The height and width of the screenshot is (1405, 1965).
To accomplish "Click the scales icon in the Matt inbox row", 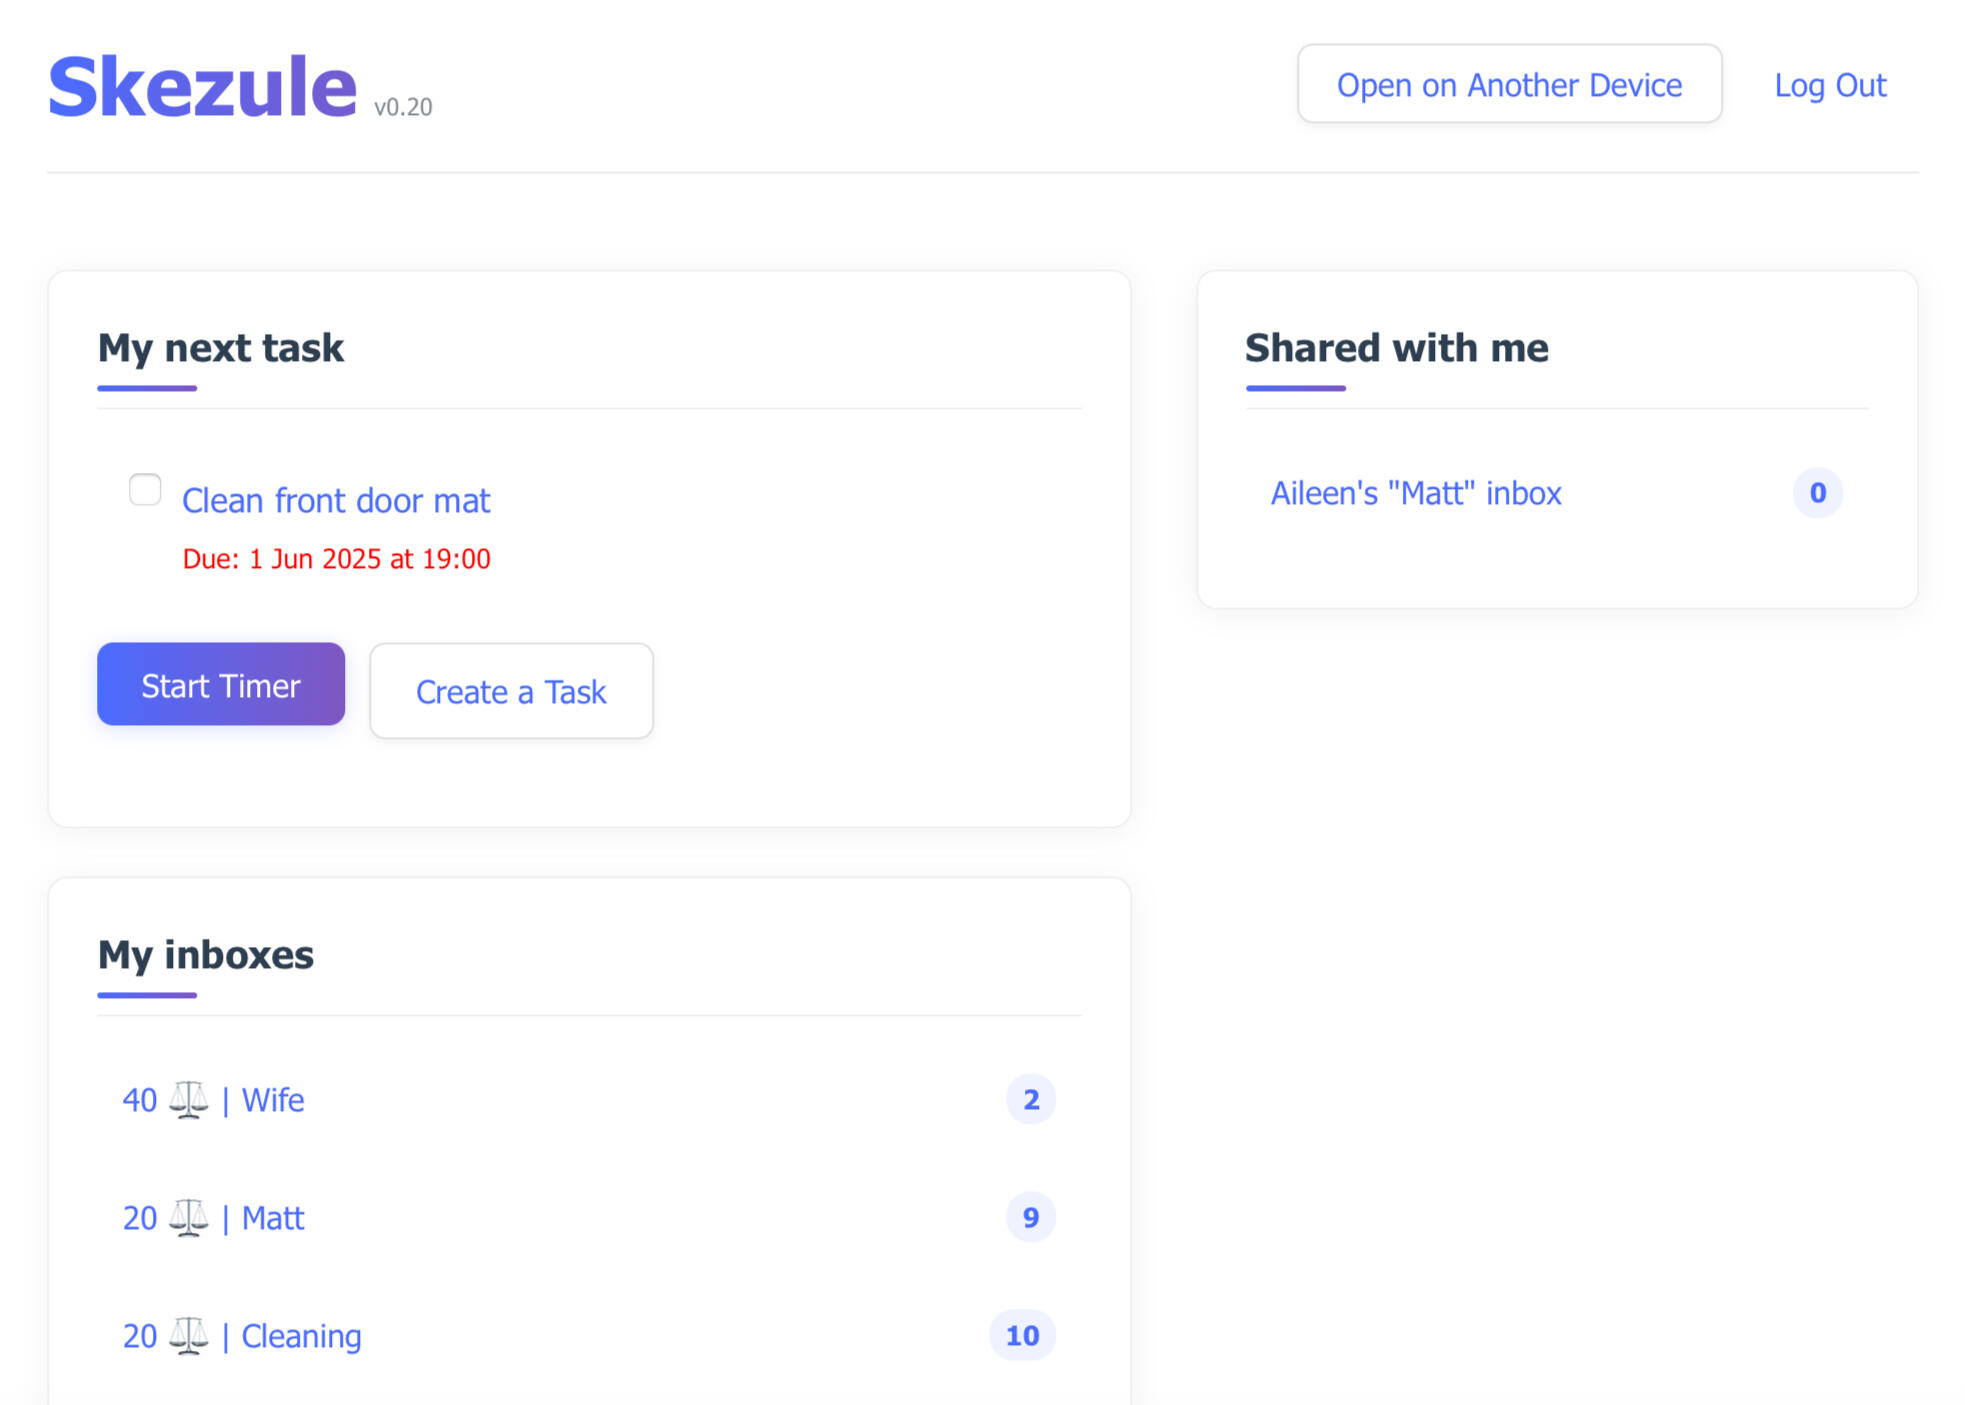I will (x=188, y=1217).
